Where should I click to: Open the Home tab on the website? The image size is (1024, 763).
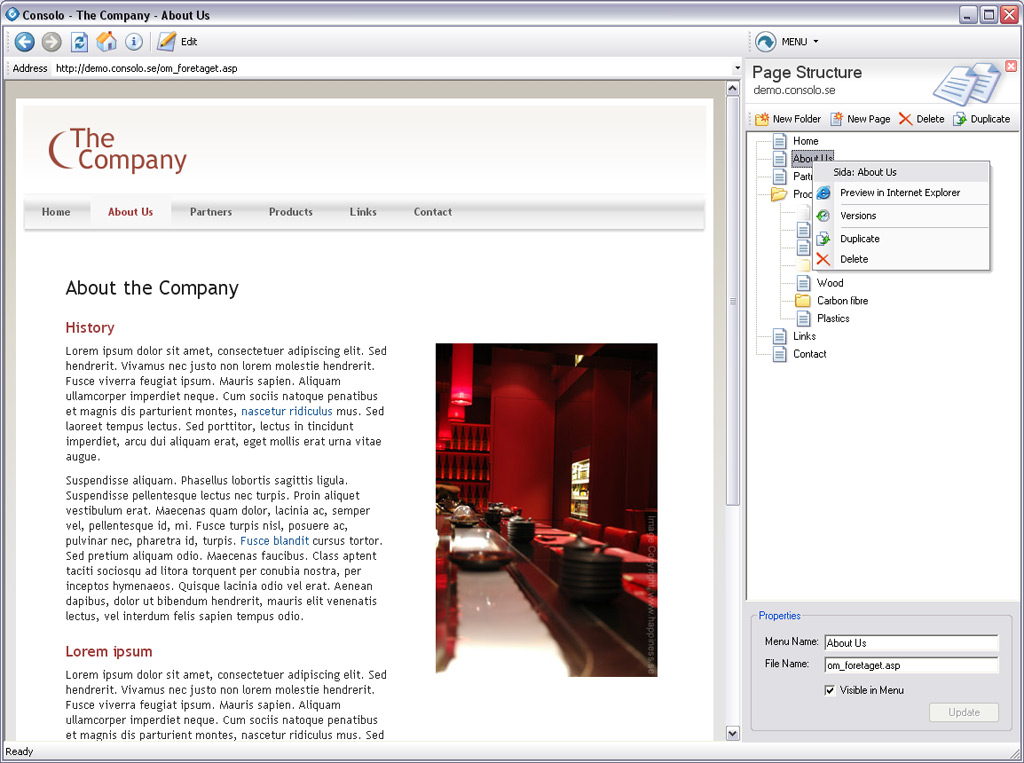[x=56, y=212]
